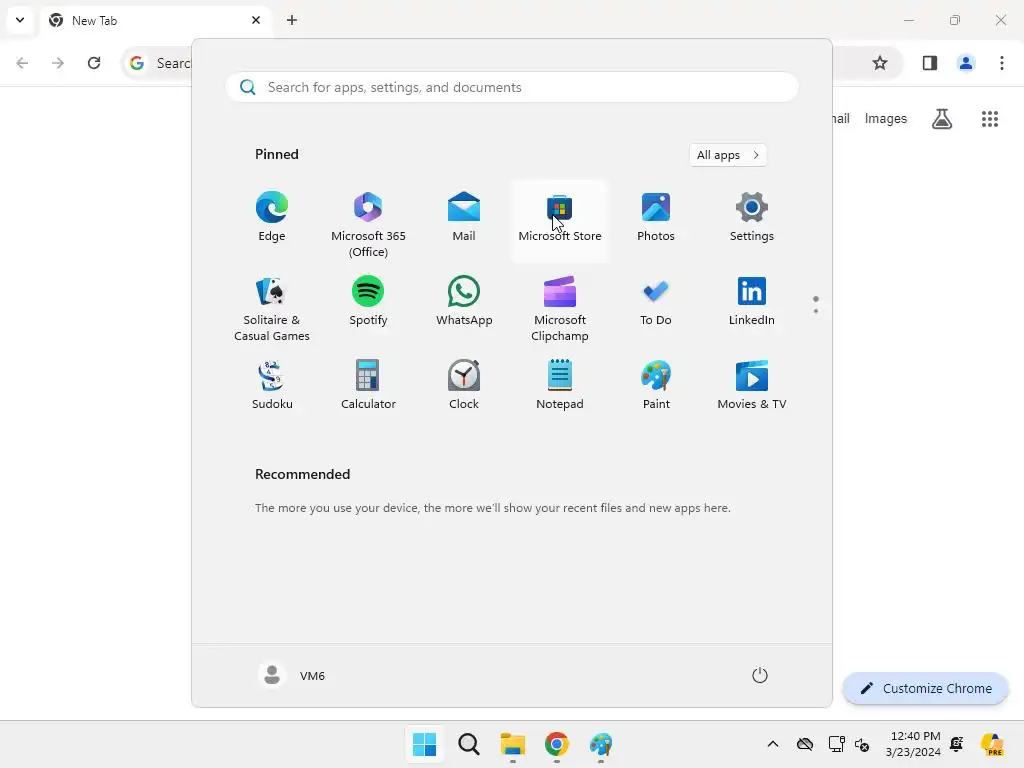Open the Clock app
The height and width of the screenshot is (768, 1024).
click(464, 386)
